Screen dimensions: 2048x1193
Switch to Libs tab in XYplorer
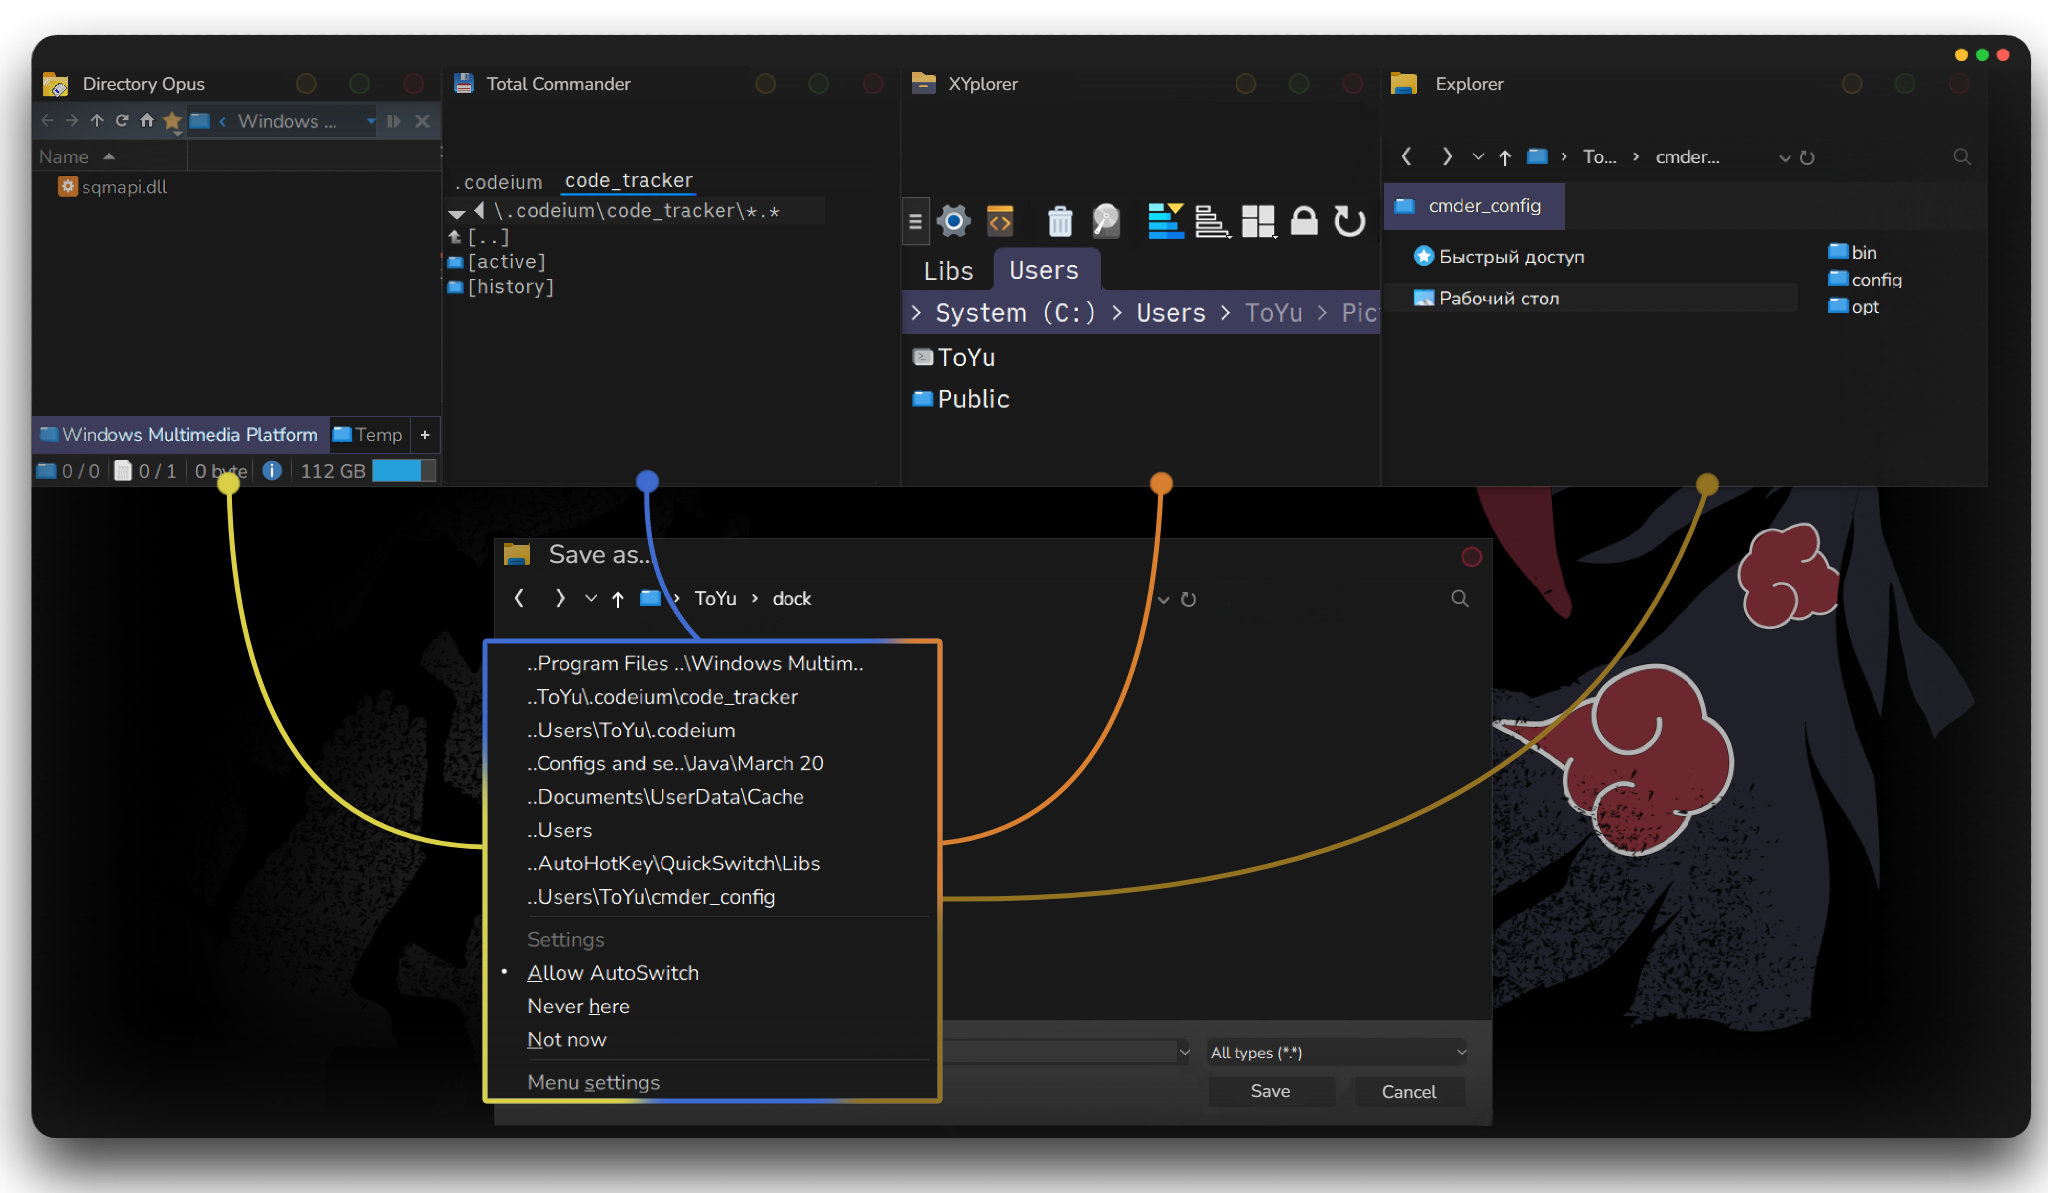[x=947, y=271]
